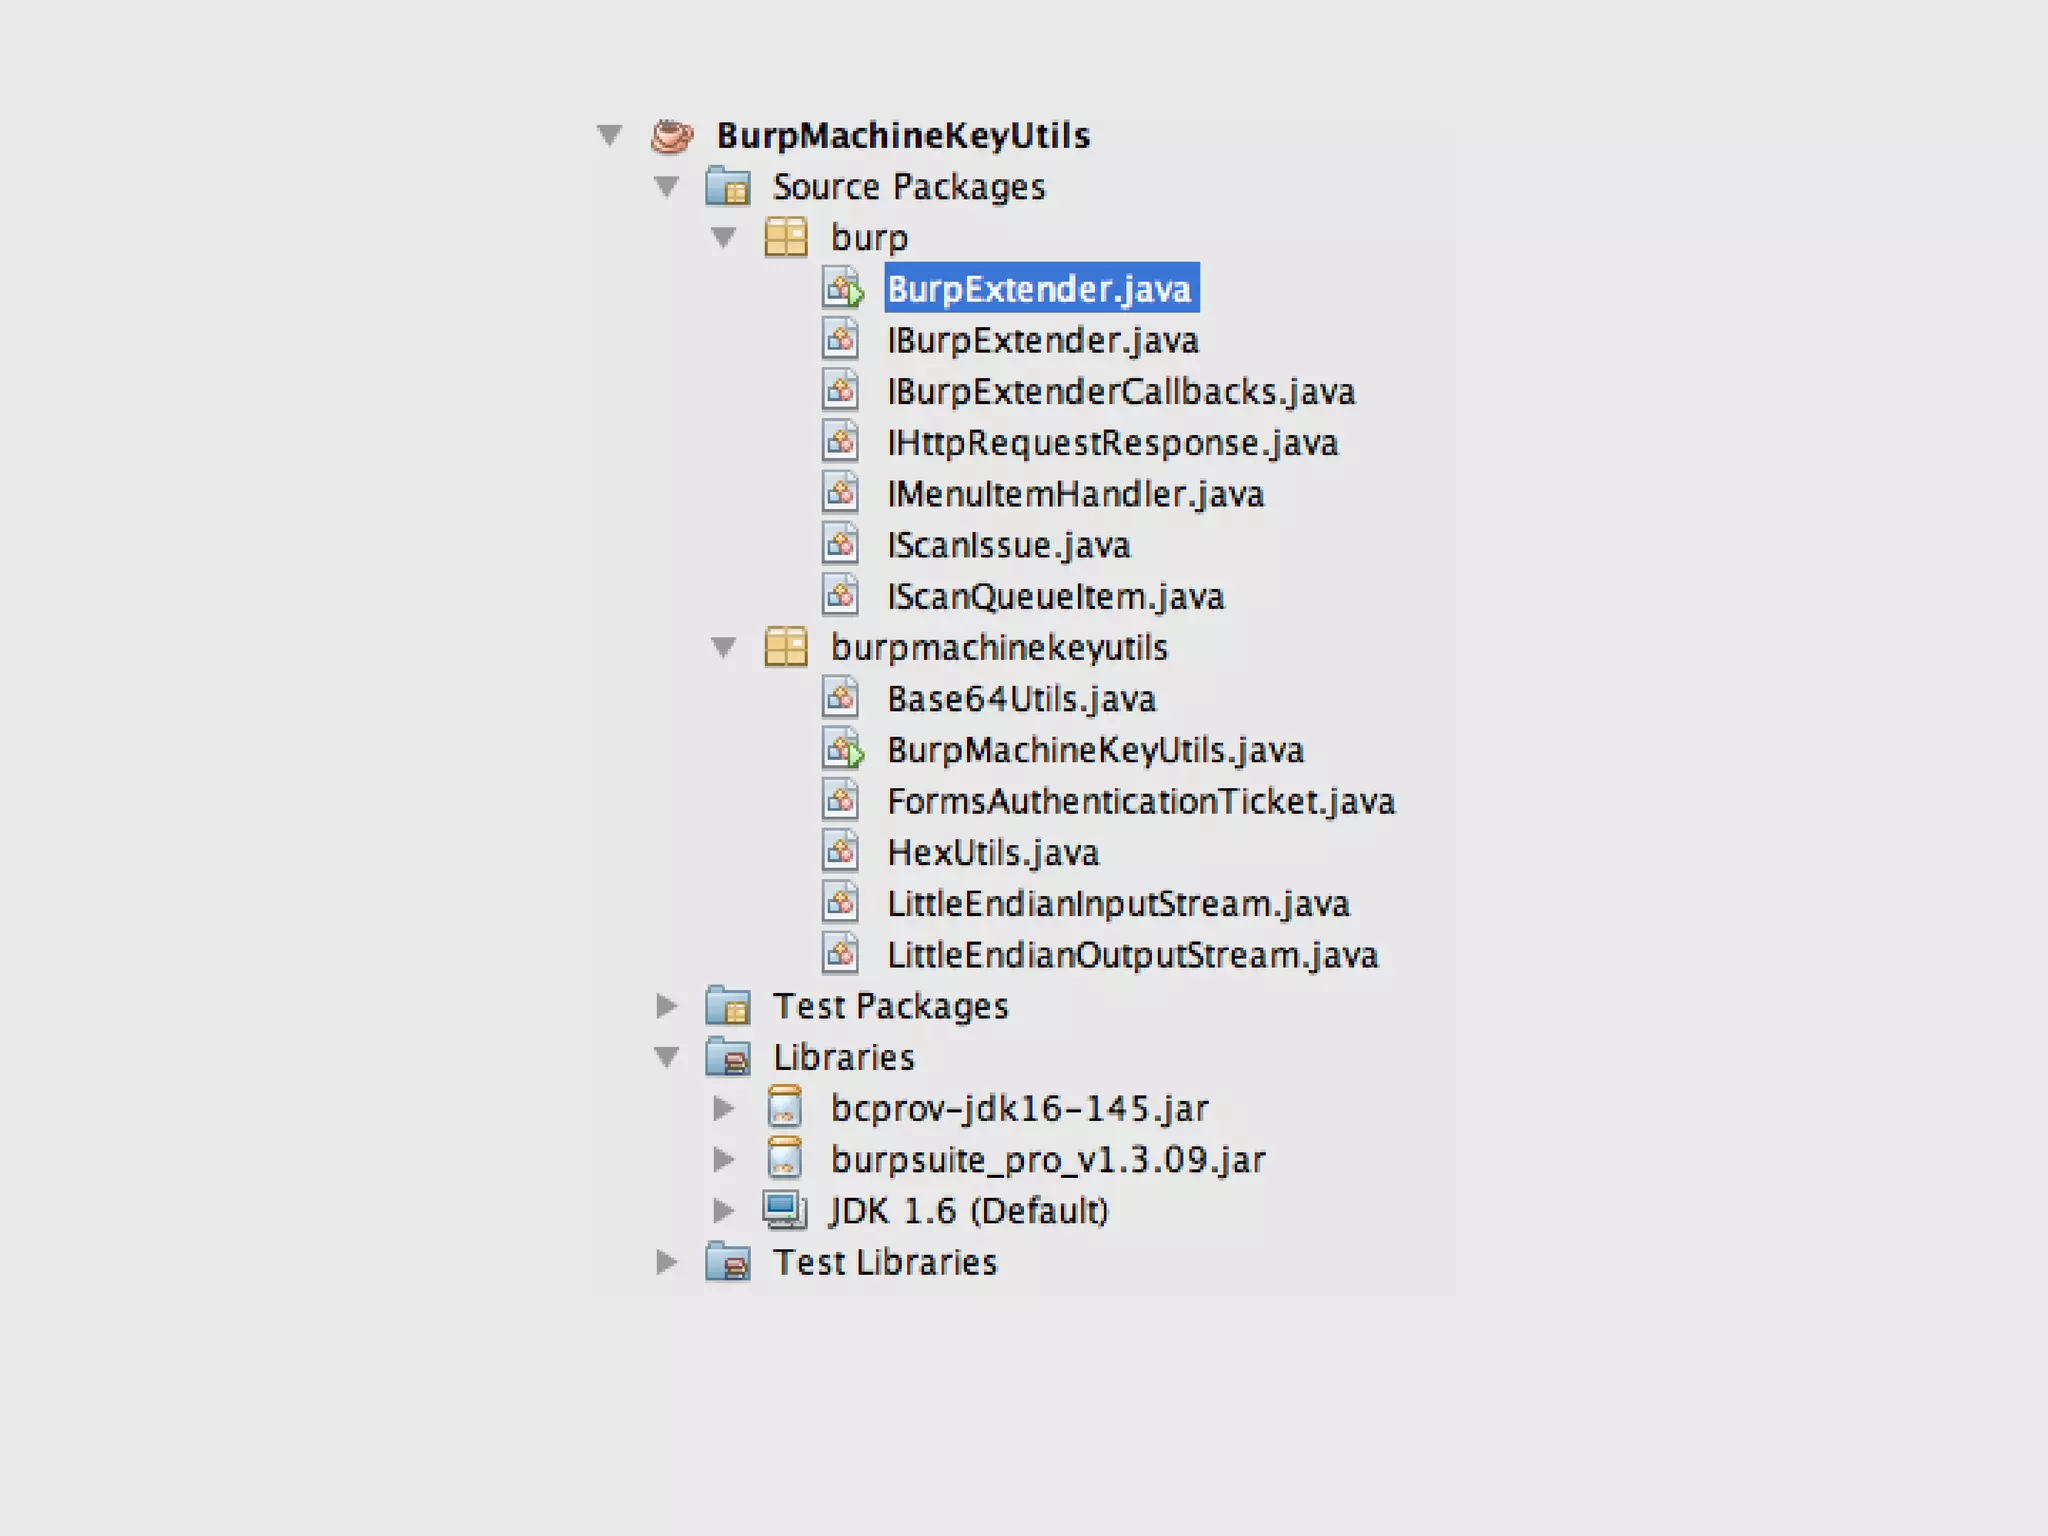Collapse the BurpMachineKeyUtils project node
The image size is (2048, 1536).
609,135
